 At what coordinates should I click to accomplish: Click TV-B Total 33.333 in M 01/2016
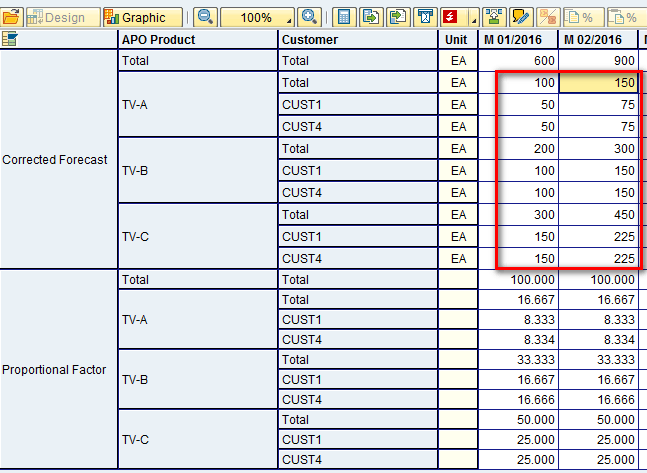point(518,359)
